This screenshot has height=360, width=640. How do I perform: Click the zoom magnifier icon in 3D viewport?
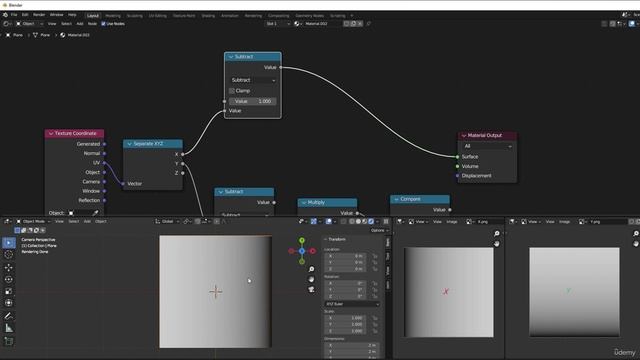pyautogui.click(x=311, y=269)
